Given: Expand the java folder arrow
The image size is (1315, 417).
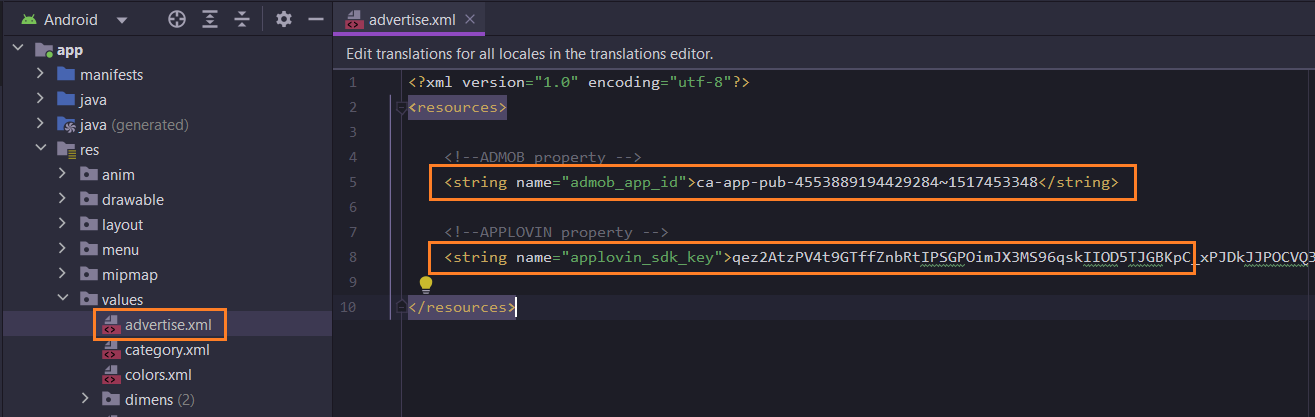Looking at the screenshot, I should click(40, 99).
